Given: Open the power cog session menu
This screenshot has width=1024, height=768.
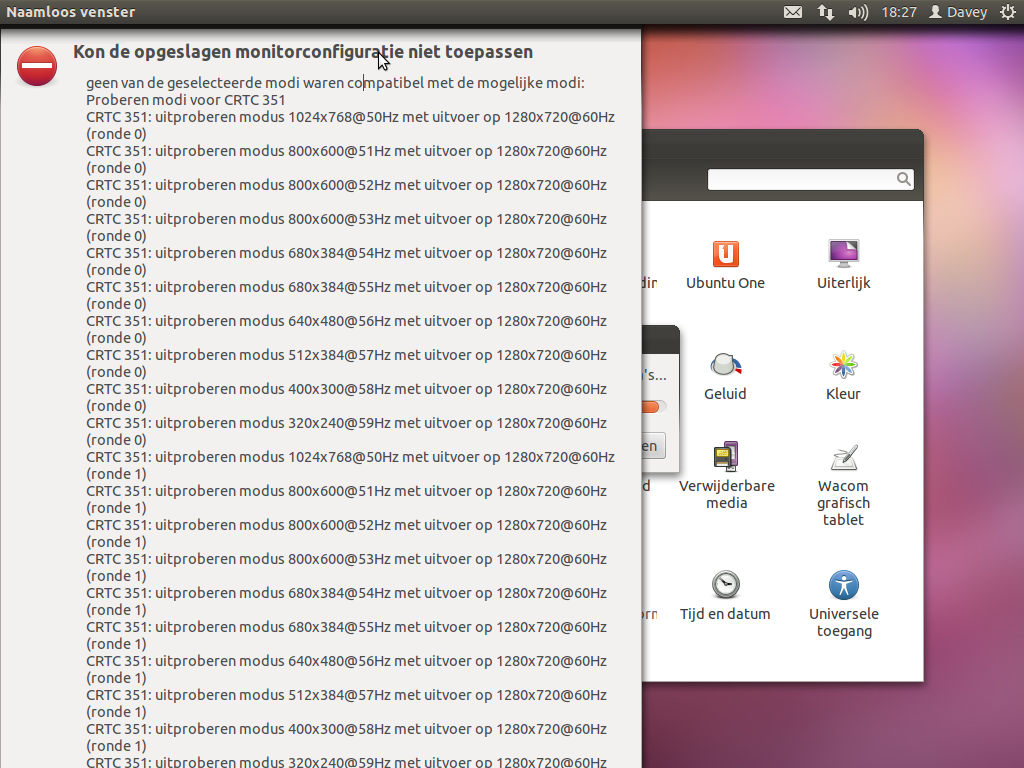Looking at the screenshot, I should [x=1007, y=12].
